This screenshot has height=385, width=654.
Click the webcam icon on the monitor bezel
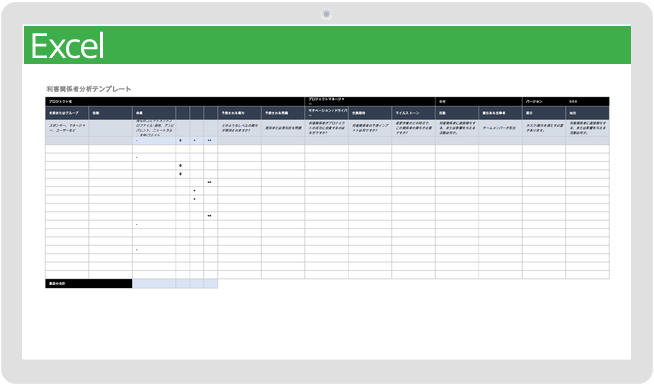coord(326,14)
